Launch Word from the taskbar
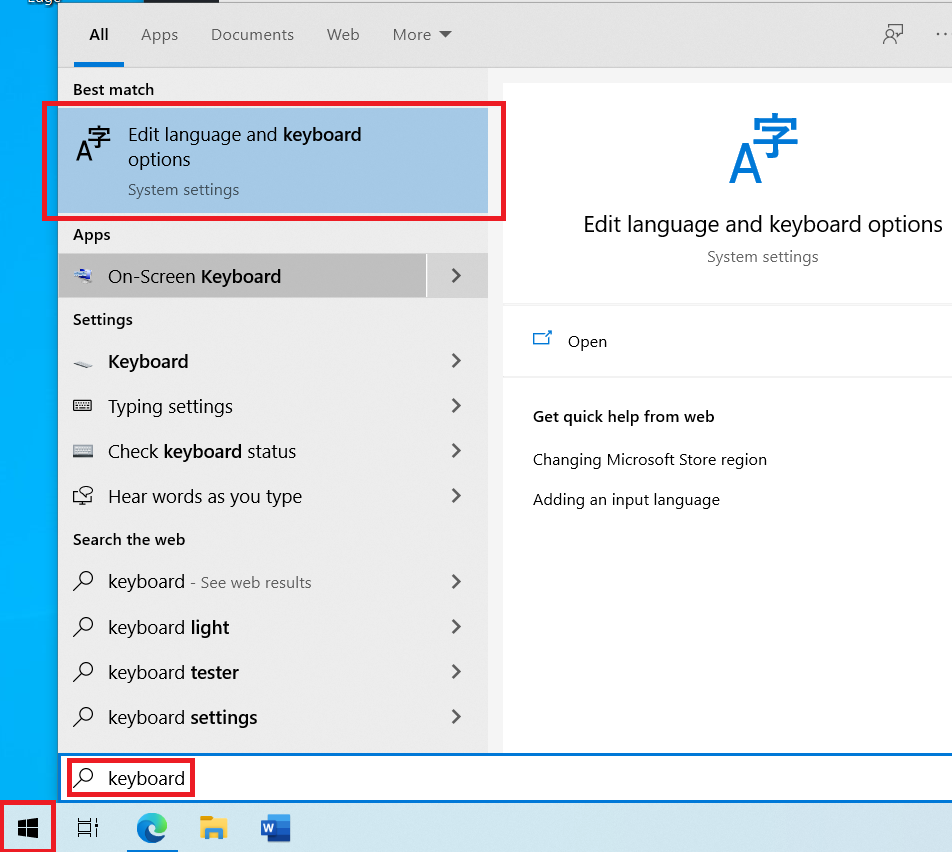Image resolution: width=952 pixels, height=852 pixels. point(274,827)
